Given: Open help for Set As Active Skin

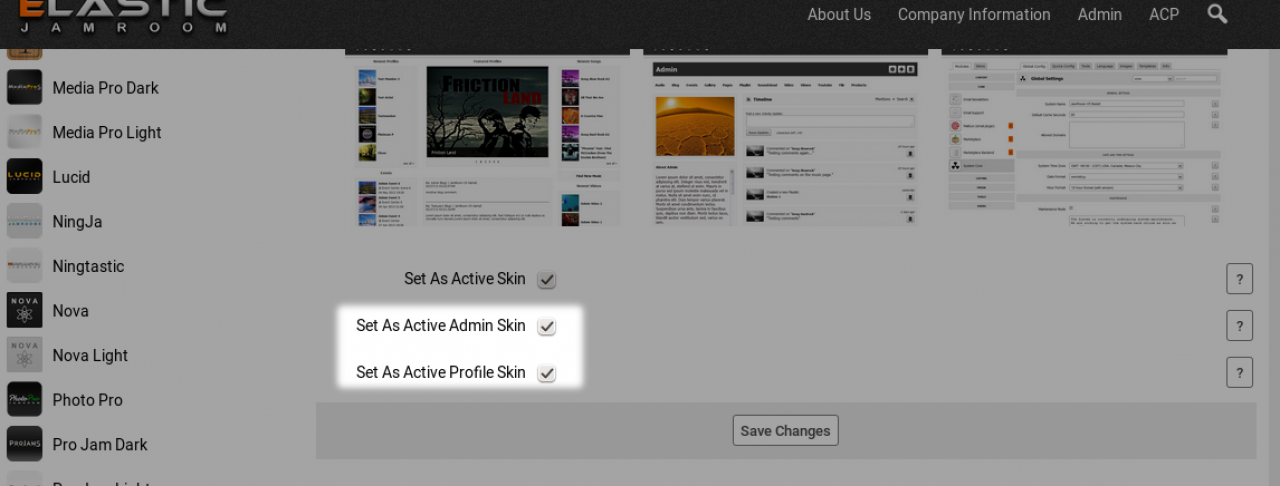Looking at the screenshot, I should coord(1239,279).
